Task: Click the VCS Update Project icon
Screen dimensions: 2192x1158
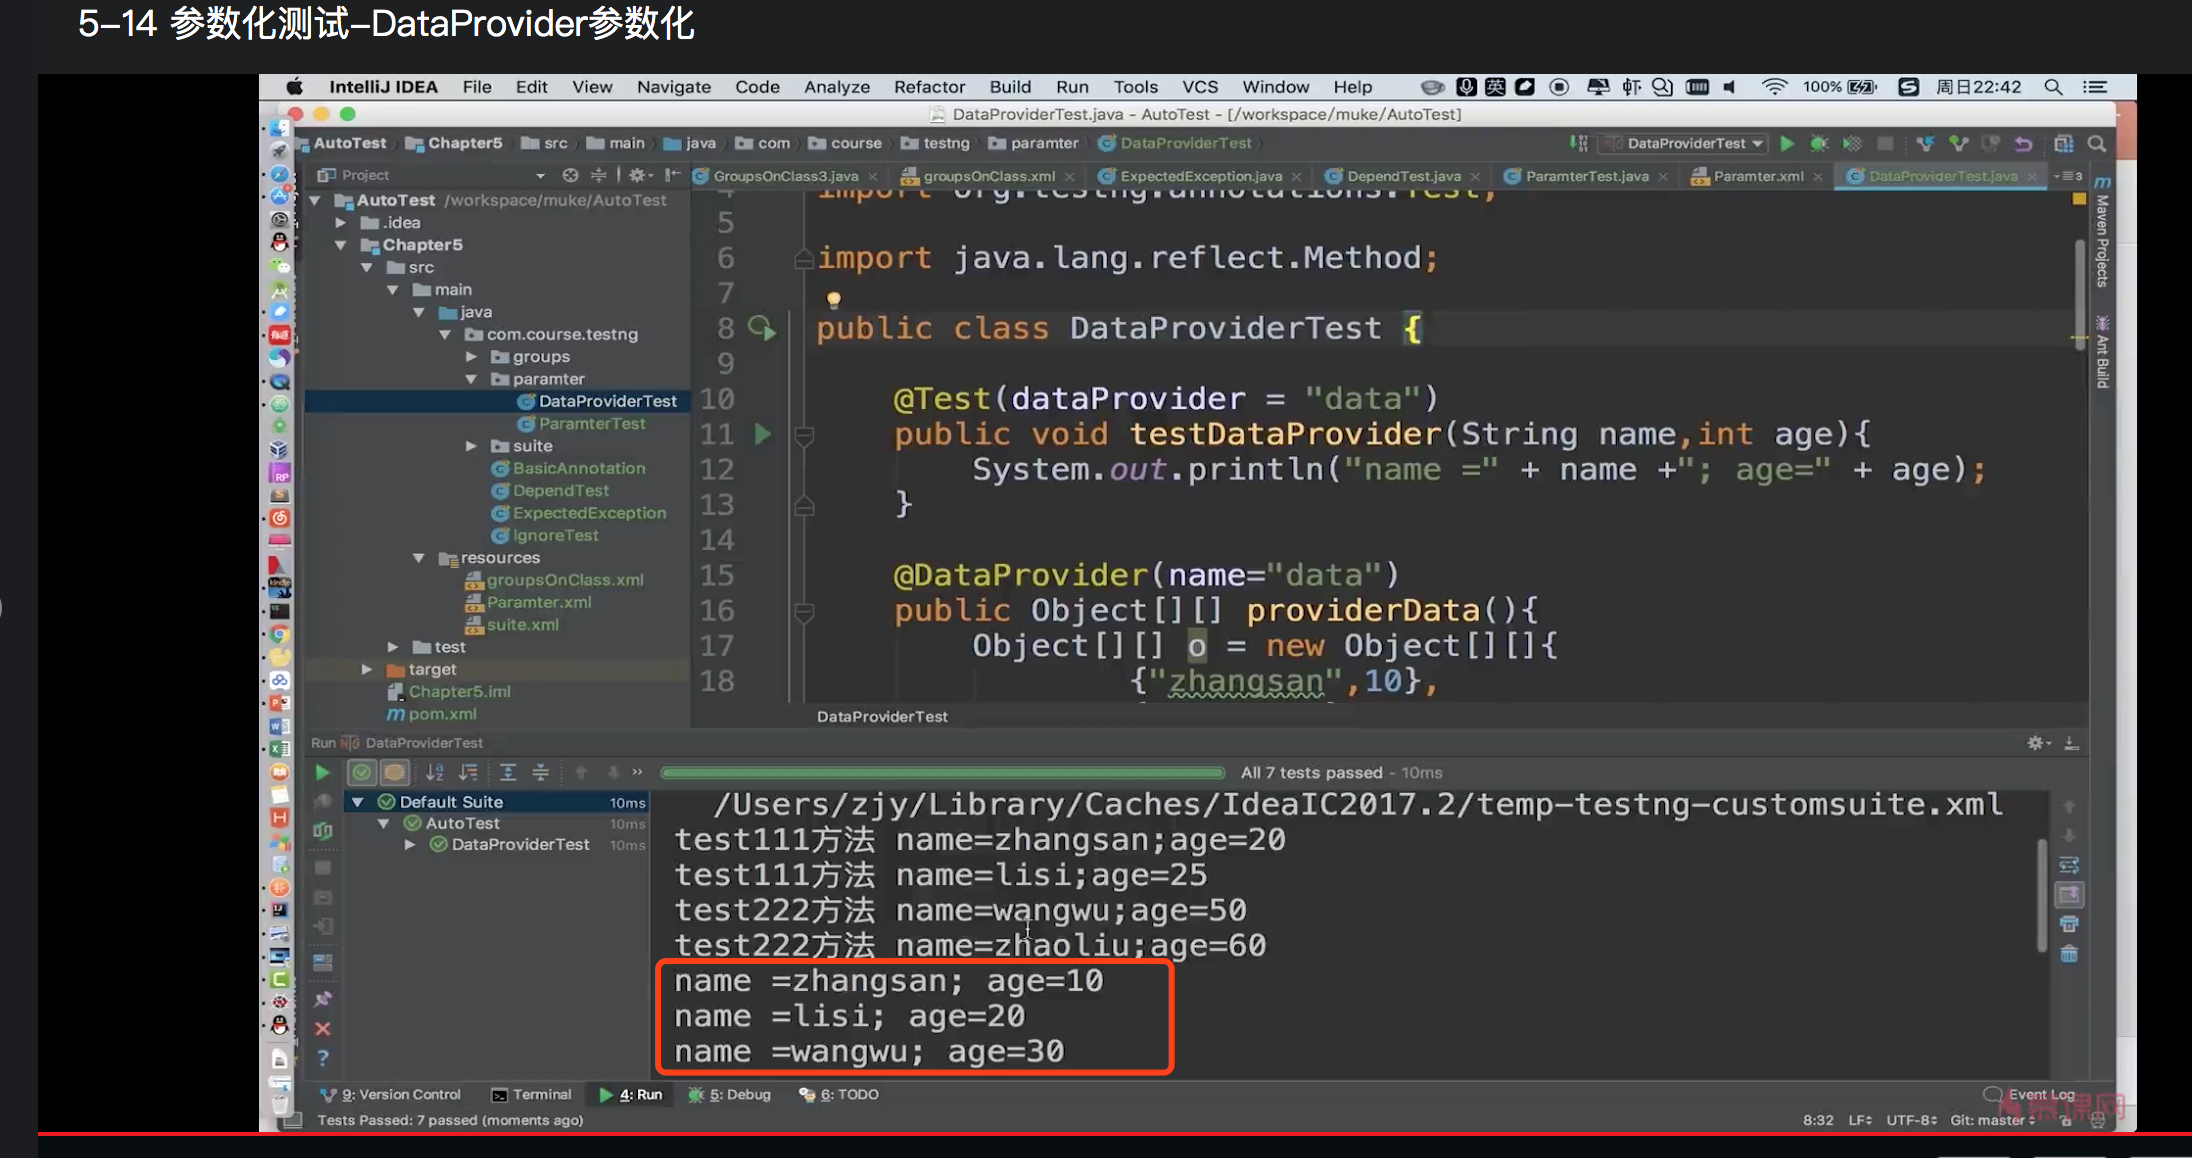Action: pos(1925,144)
